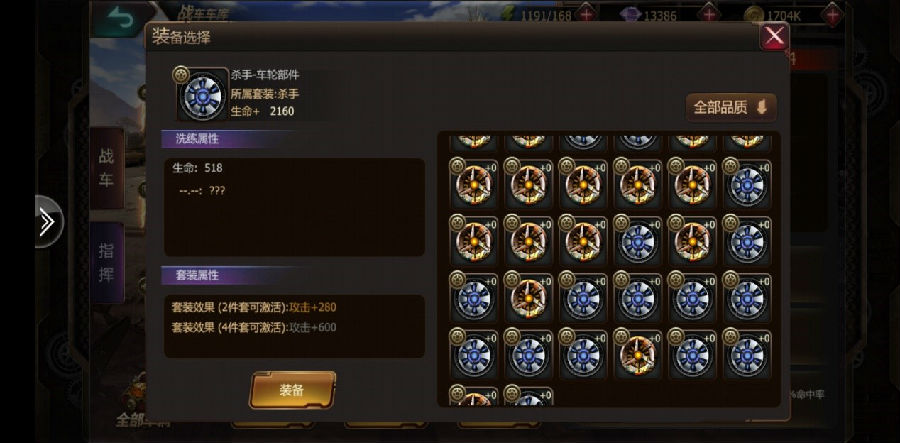Image resolution: width=900 pixels, height=443 pixels.
Task: Select selected 杀手 wheel part preview icon
Action: tap(202, 95)
